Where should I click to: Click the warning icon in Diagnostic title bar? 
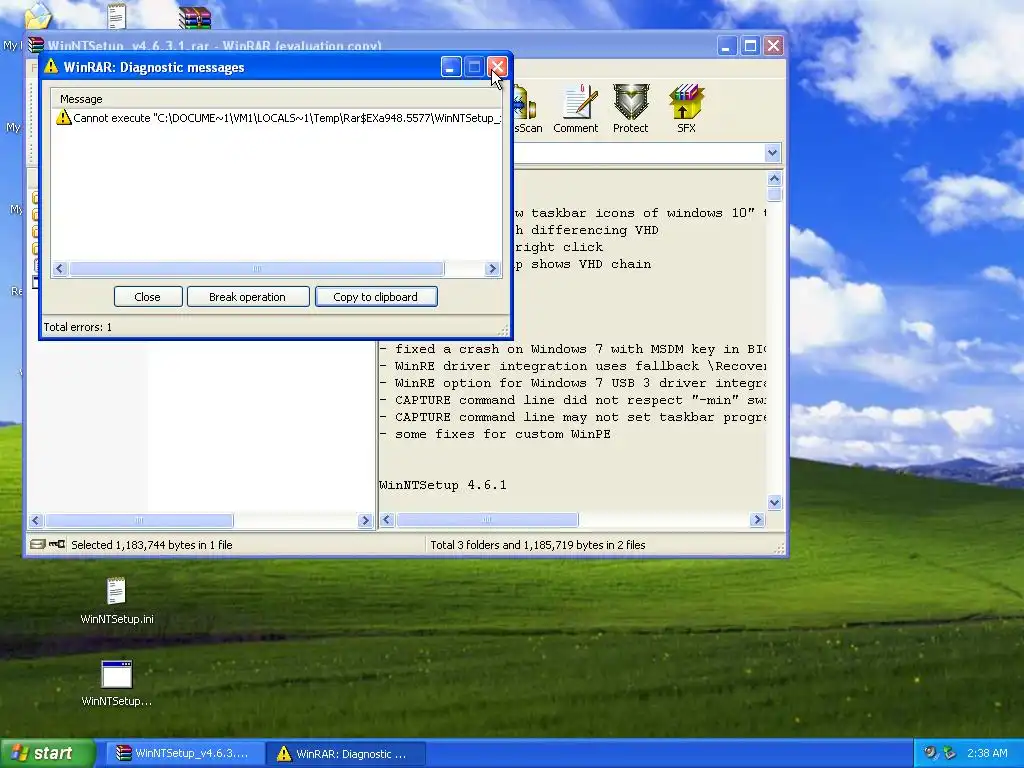[51, 67]
